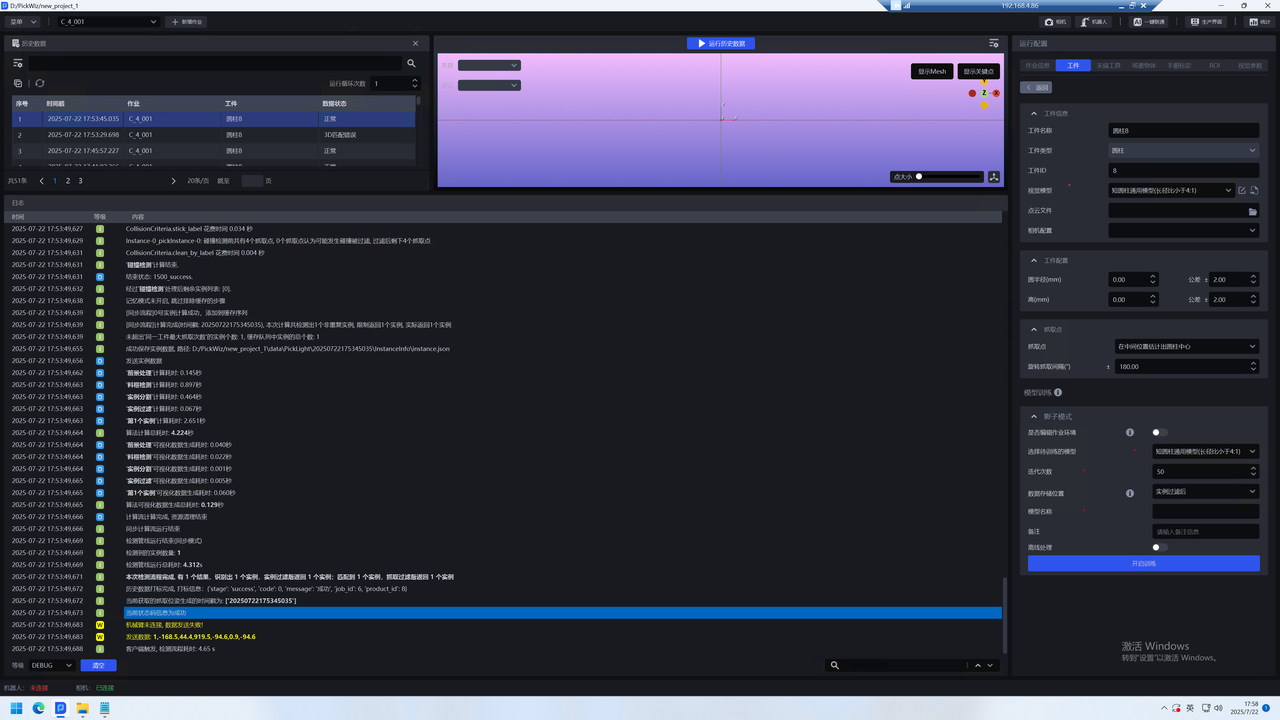Click the 开启训练 button
The width and height of the screenshot is (1280, 720).
tap(1143, 564)
